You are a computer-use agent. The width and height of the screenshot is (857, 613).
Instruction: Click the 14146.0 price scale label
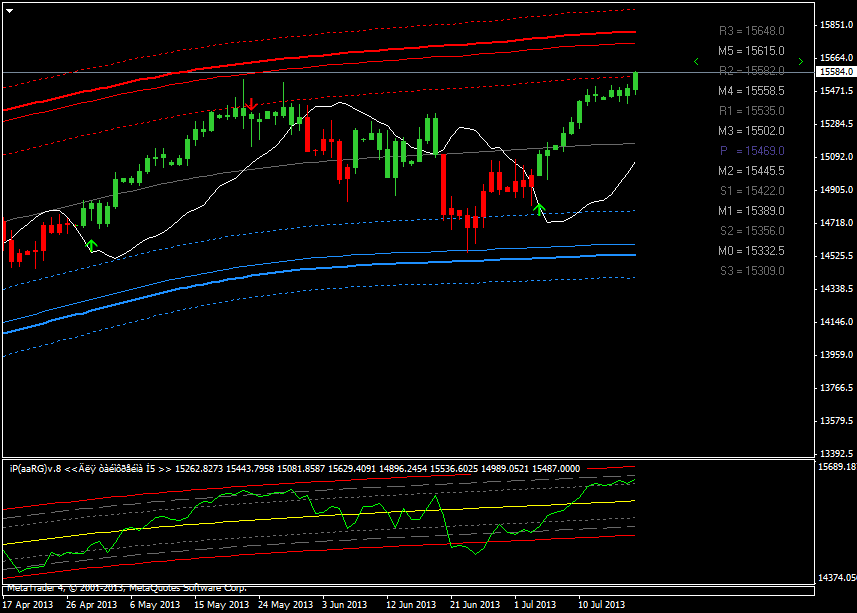836,322
